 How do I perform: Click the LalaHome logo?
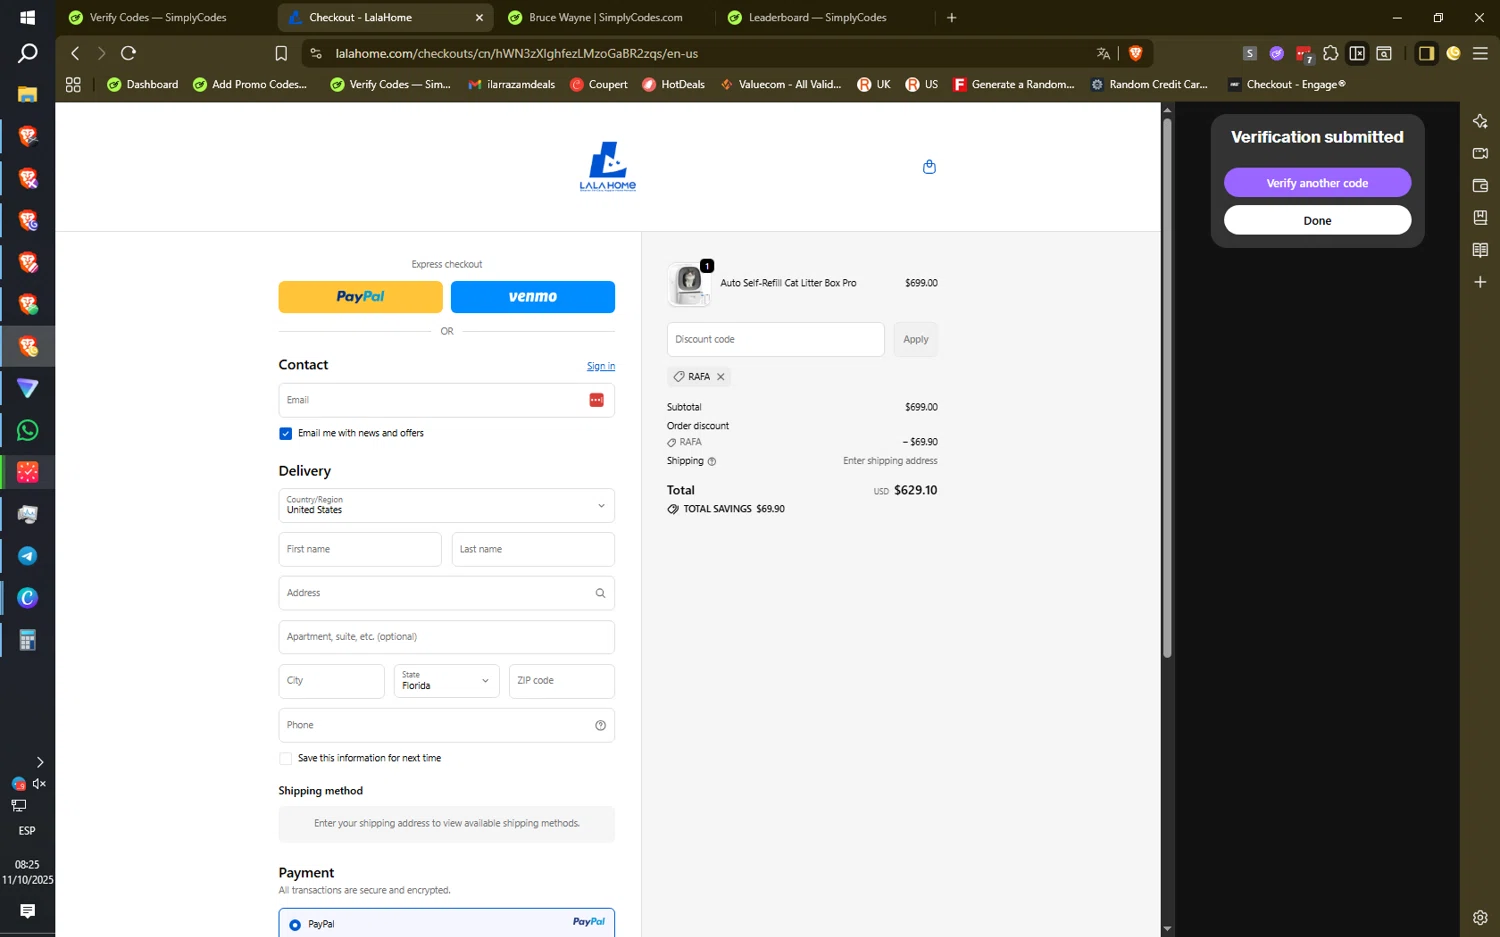pyautogui.click(x=608, y=166)
